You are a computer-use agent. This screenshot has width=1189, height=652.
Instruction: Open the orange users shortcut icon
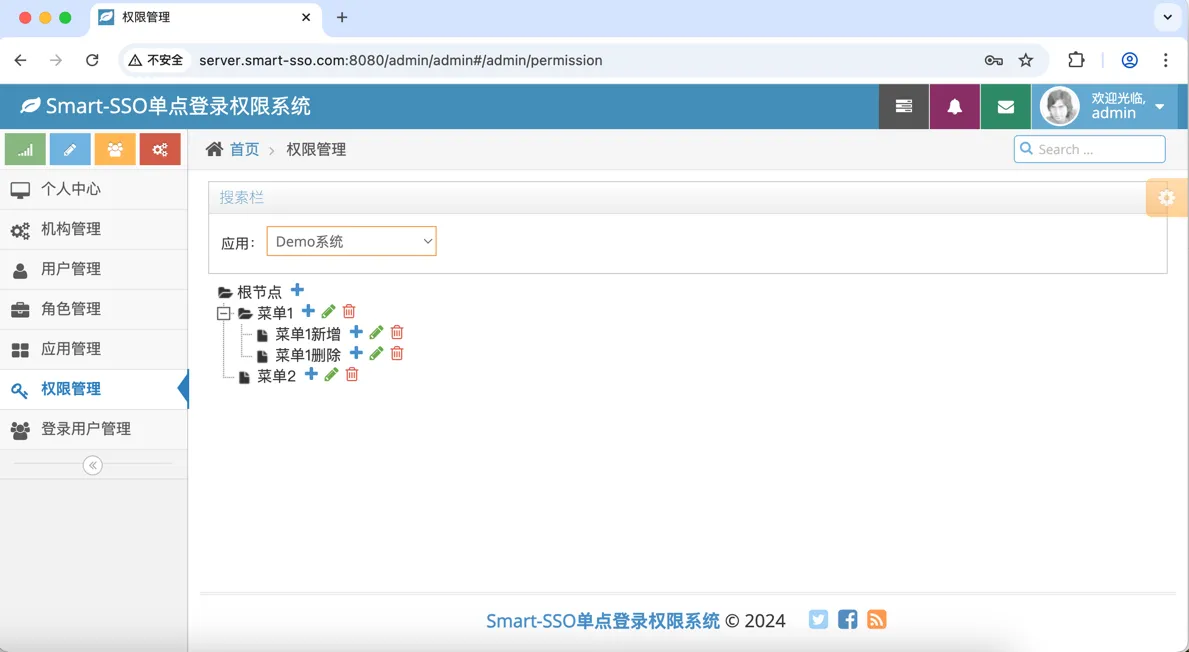[x=114, y=148]
